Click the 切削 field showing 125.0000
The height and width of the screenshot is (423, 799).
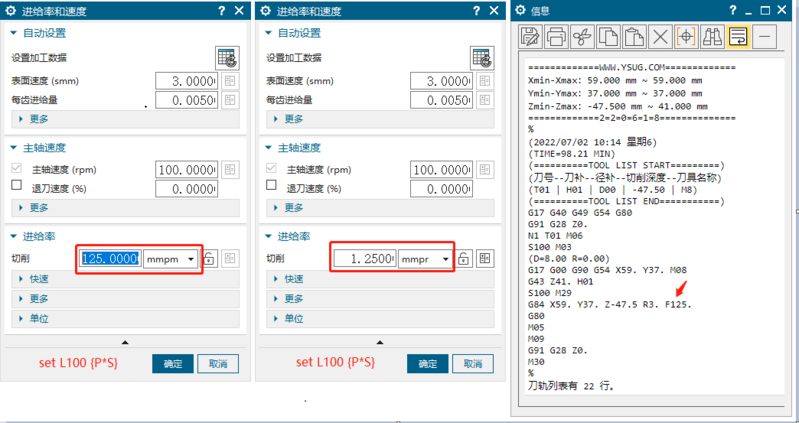coord(110,259)
